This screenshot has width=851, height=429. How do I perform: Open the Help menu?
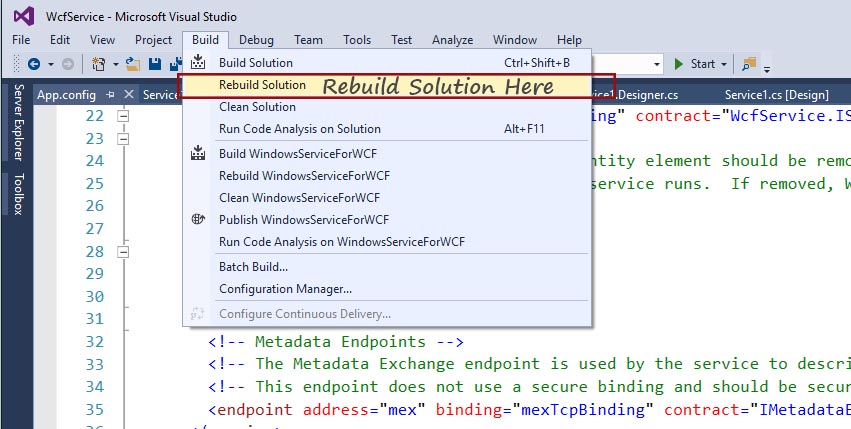pyautogui.click(x=569, y=40)
